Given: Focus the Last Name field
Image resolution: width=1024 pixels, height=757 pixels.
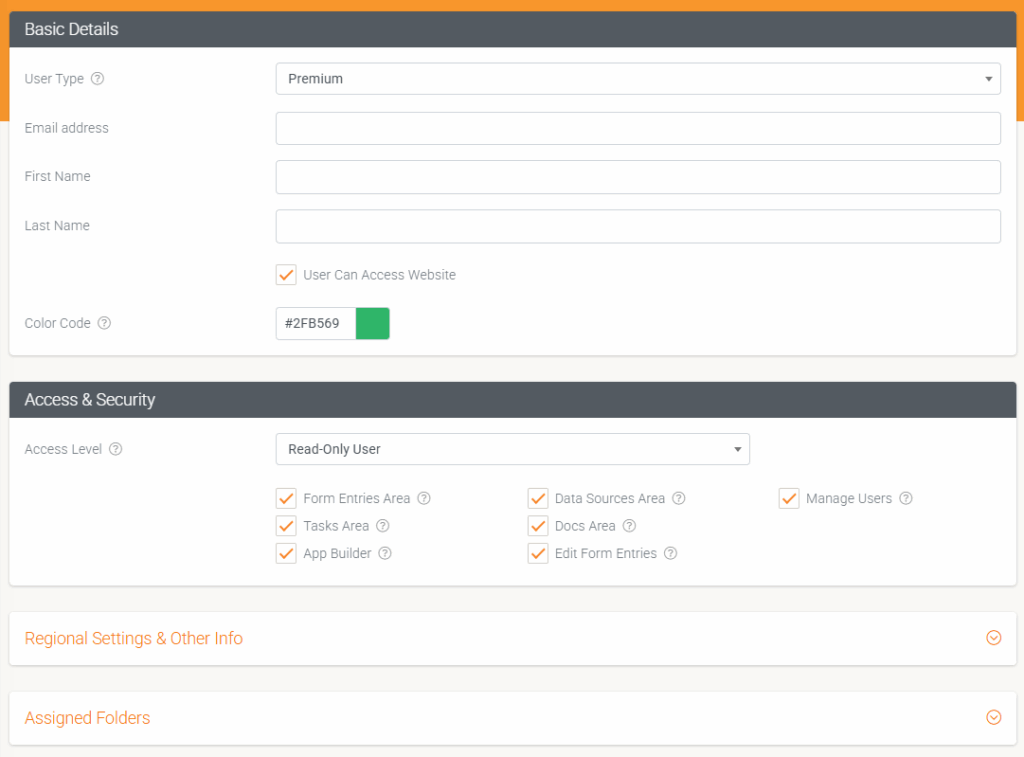Looking at the screenshot, I should pyautogui.click(x=638, y=226).
